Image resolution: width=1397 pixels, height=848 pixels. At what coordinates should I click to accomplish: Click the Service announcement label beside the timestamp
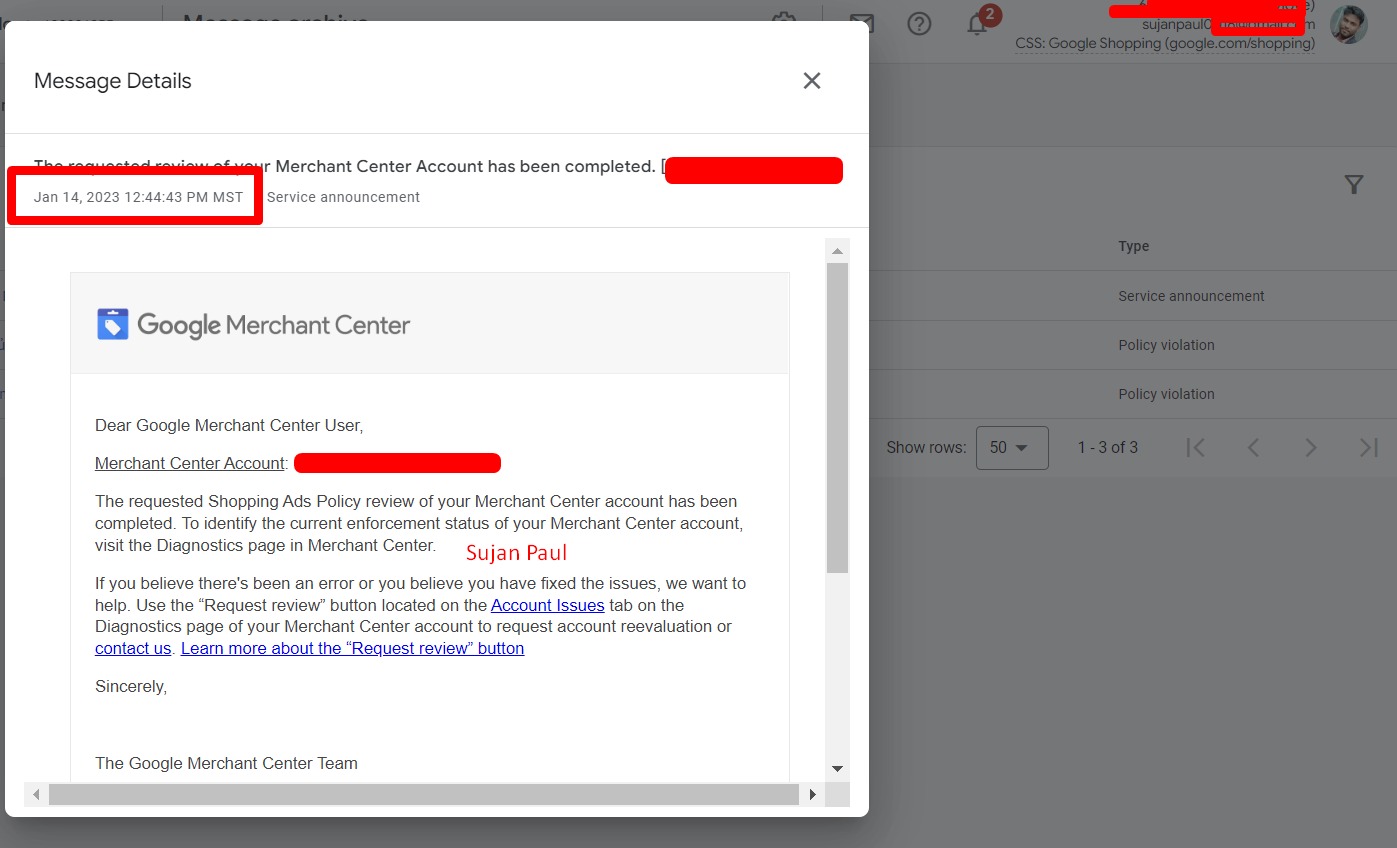click(x=343, y=197)
